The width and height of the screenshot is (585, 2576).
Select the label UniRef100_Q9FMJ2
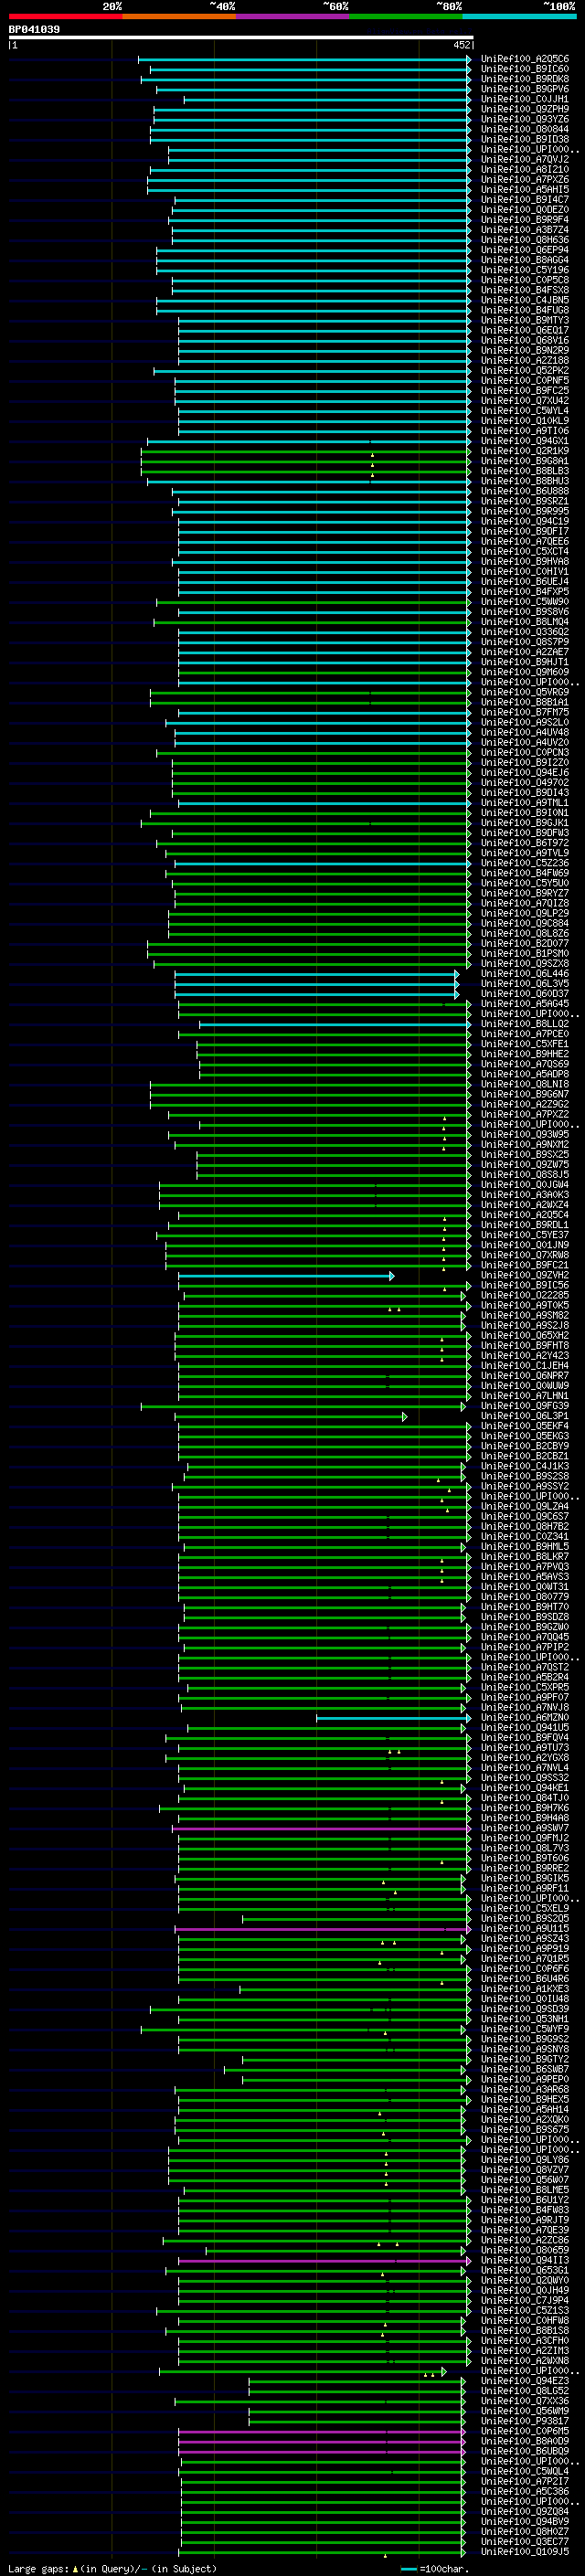coord(525,1838)
